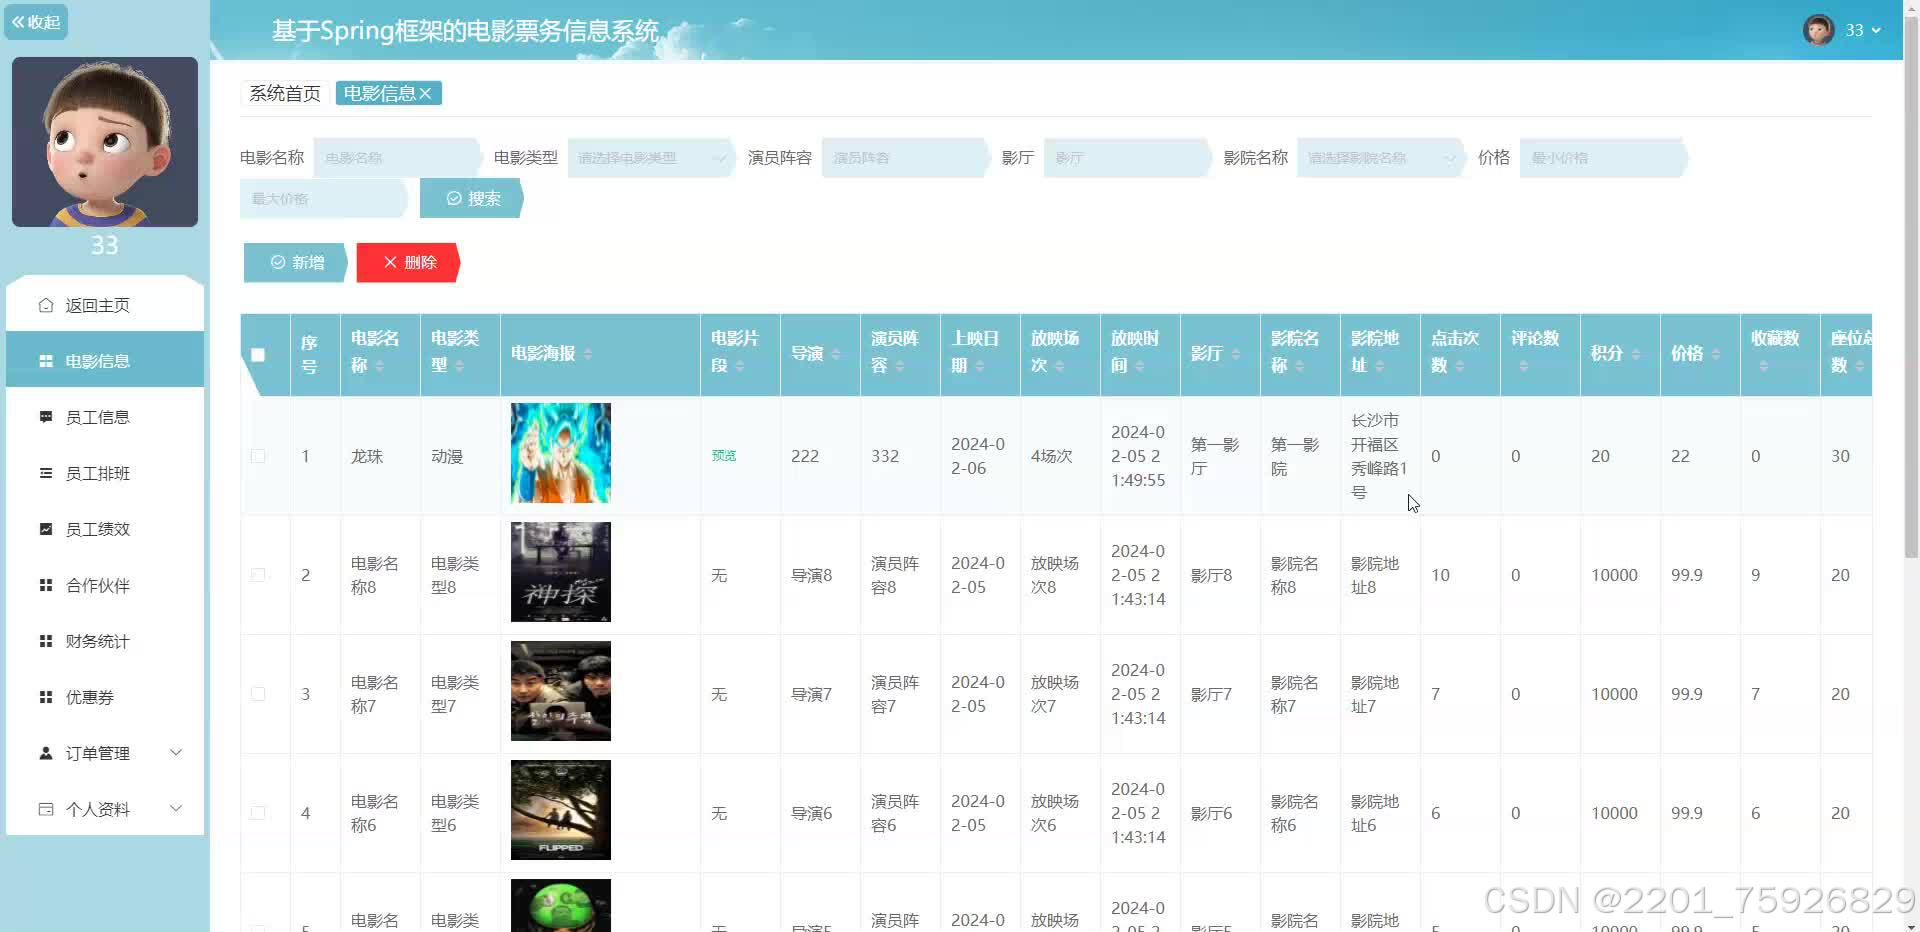
Task: Close the 电影信息 tab with X
Action: point(426,93)
